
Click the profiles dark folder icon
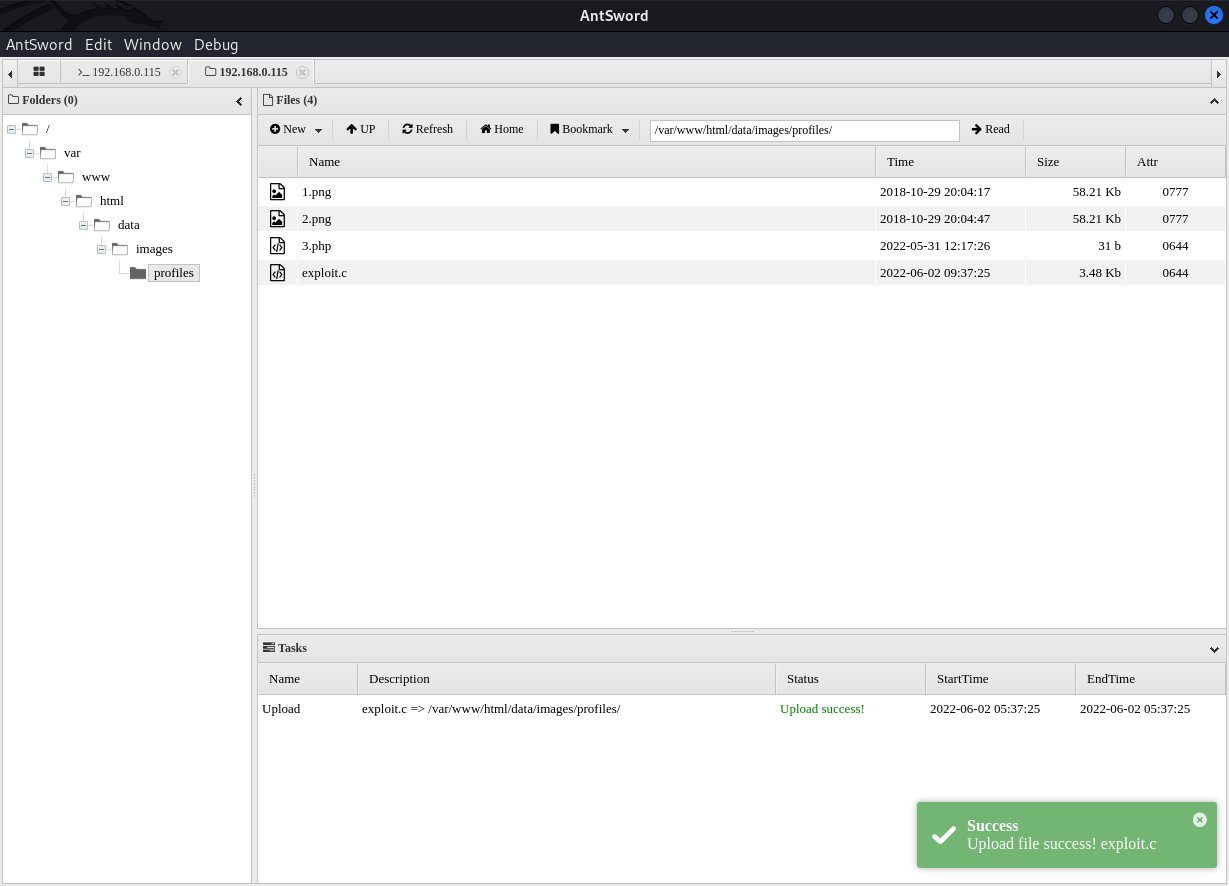(x=138, y=273)
